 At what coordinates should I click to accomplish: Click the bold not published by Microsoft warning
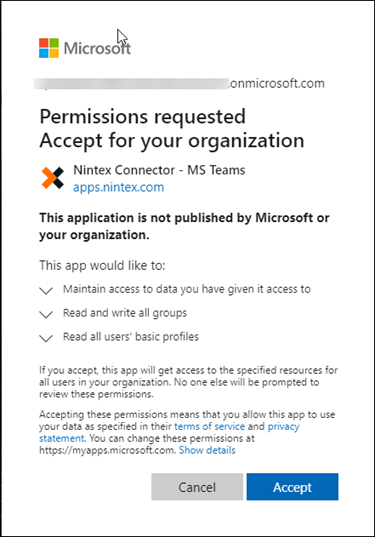[184, 226]
